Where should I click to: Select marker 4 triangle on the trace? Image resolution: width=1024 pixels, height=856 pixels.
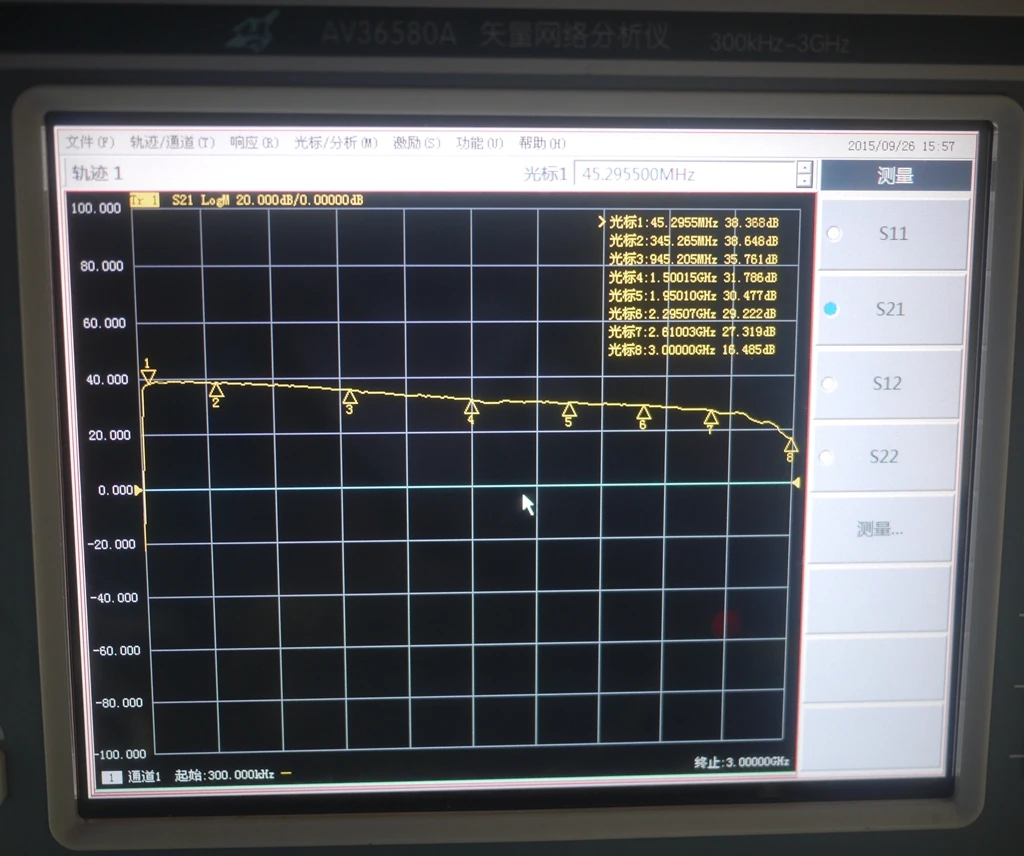(x=471, y=407)
